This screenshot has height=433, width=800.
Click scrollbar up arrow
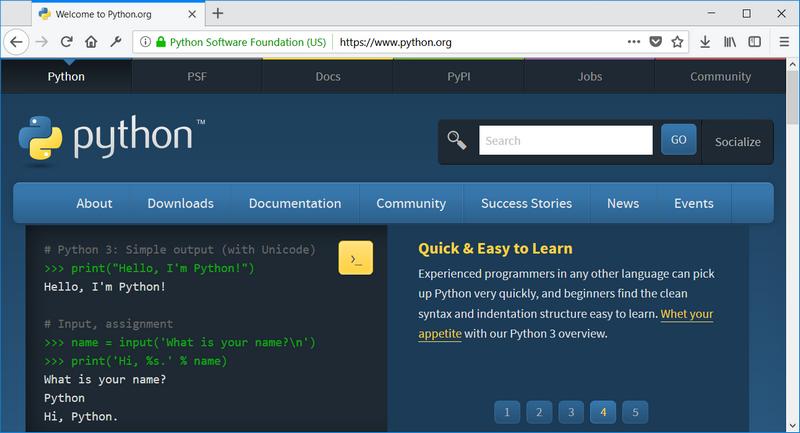792,64
